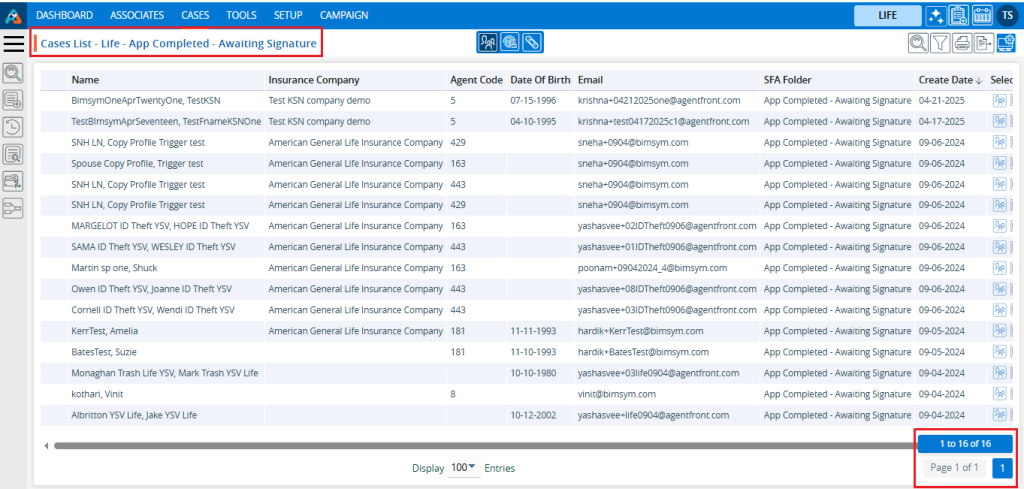1024x489 pixels.
Task: Click the LIFE button
Action: tap(887, 15)
